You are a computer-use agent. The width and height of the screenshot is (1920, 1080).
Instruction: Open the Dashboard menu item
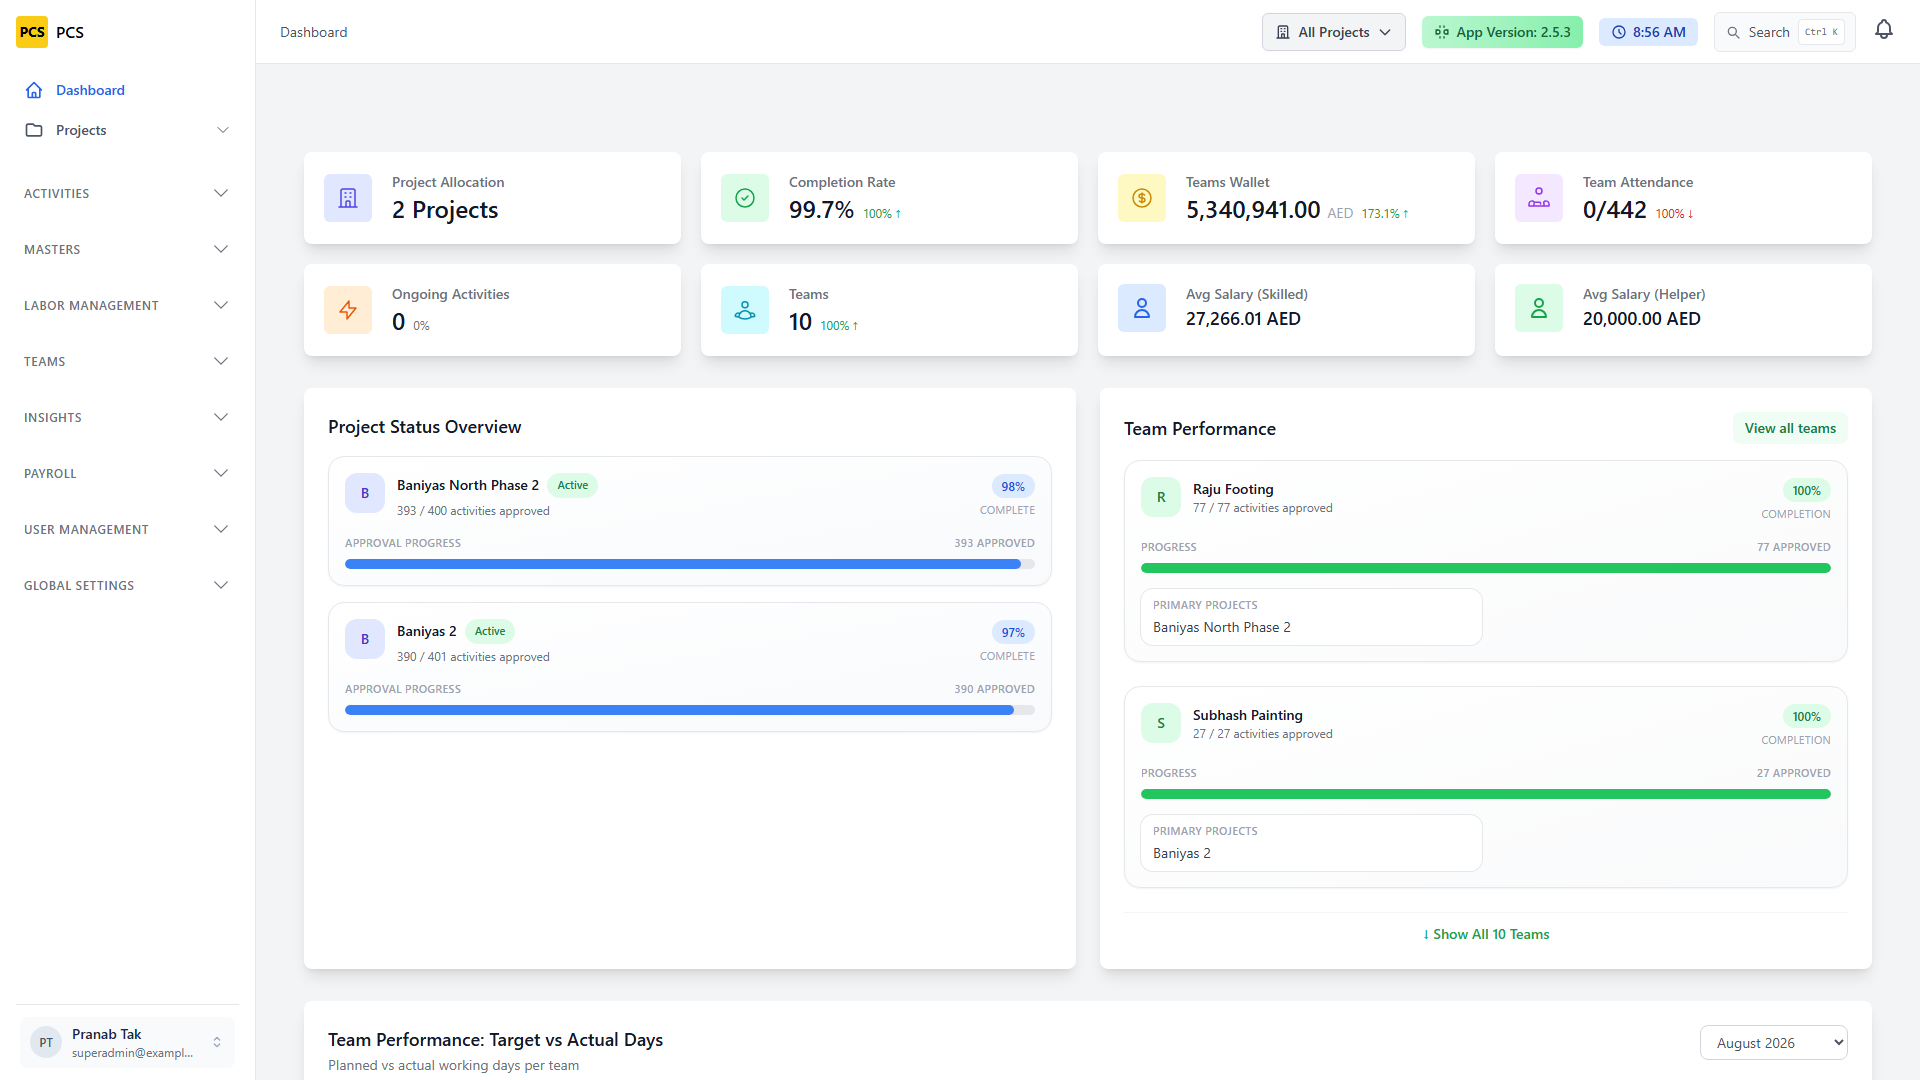click(127, 90)
